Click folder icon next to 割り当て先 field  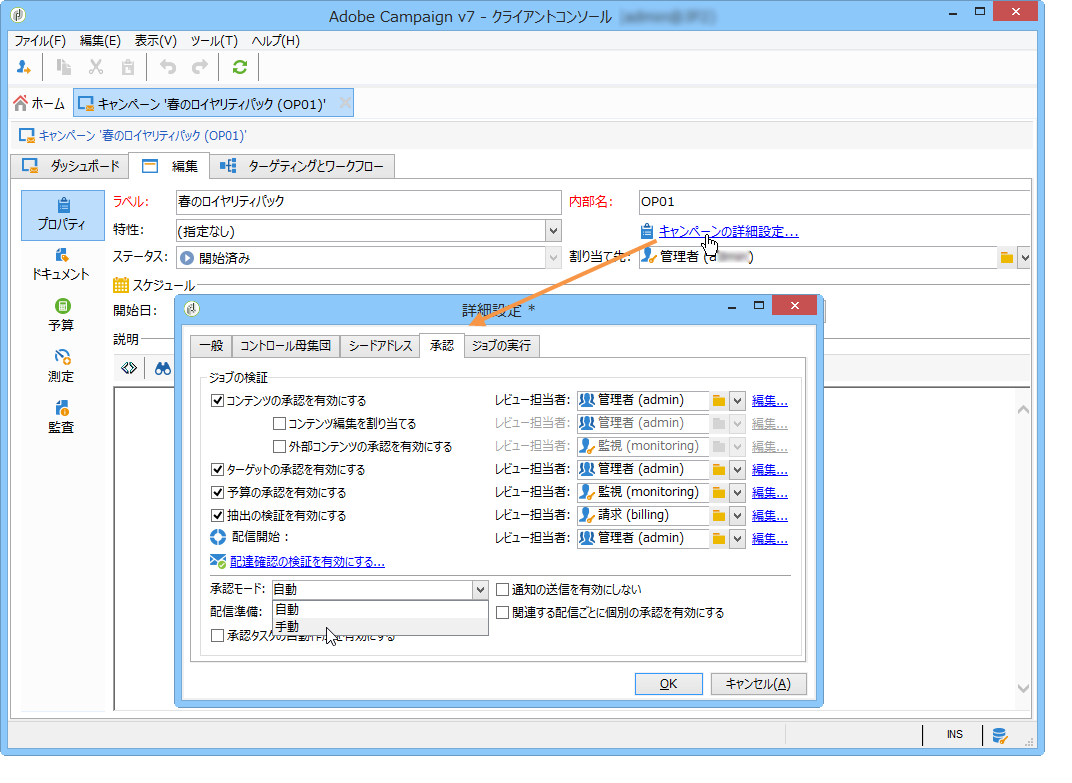coord(1006,258)
